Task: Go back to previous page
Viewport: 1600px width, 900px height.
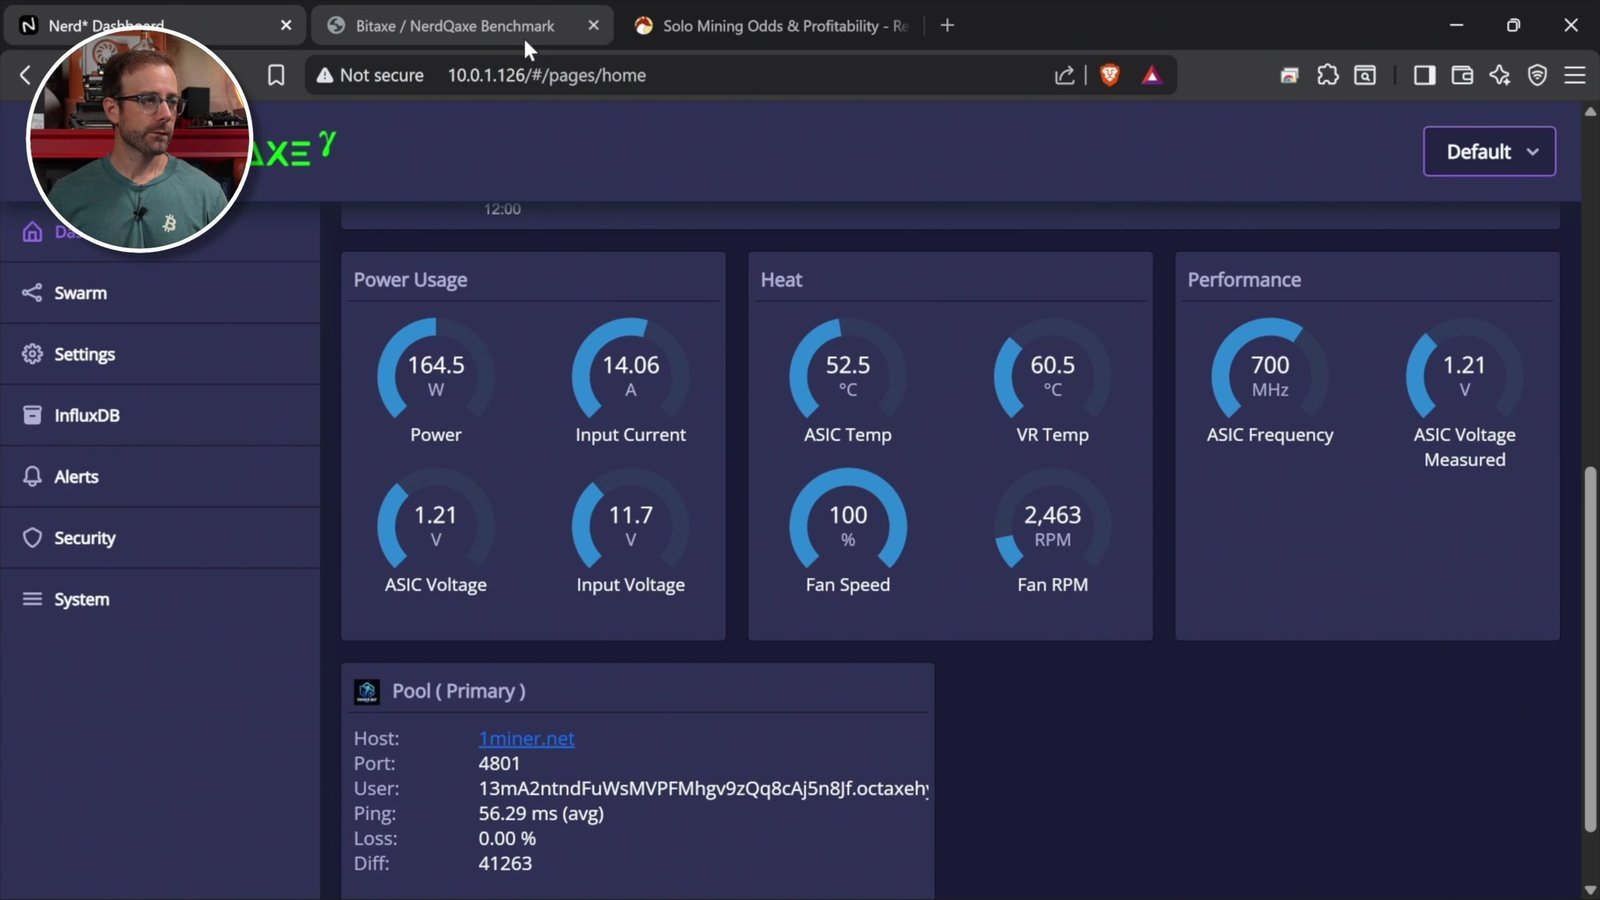Action: click(25, 75)
